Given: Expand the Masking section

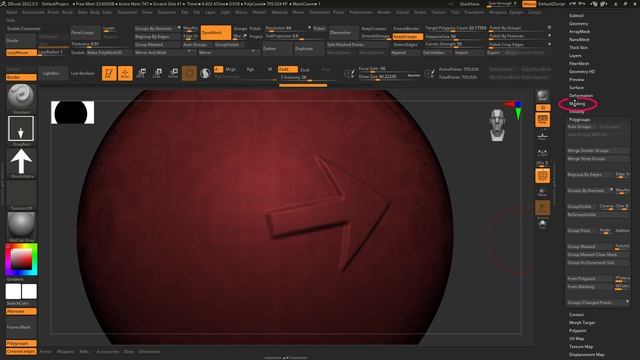Looking at the screenshot, I should (577, 104).
